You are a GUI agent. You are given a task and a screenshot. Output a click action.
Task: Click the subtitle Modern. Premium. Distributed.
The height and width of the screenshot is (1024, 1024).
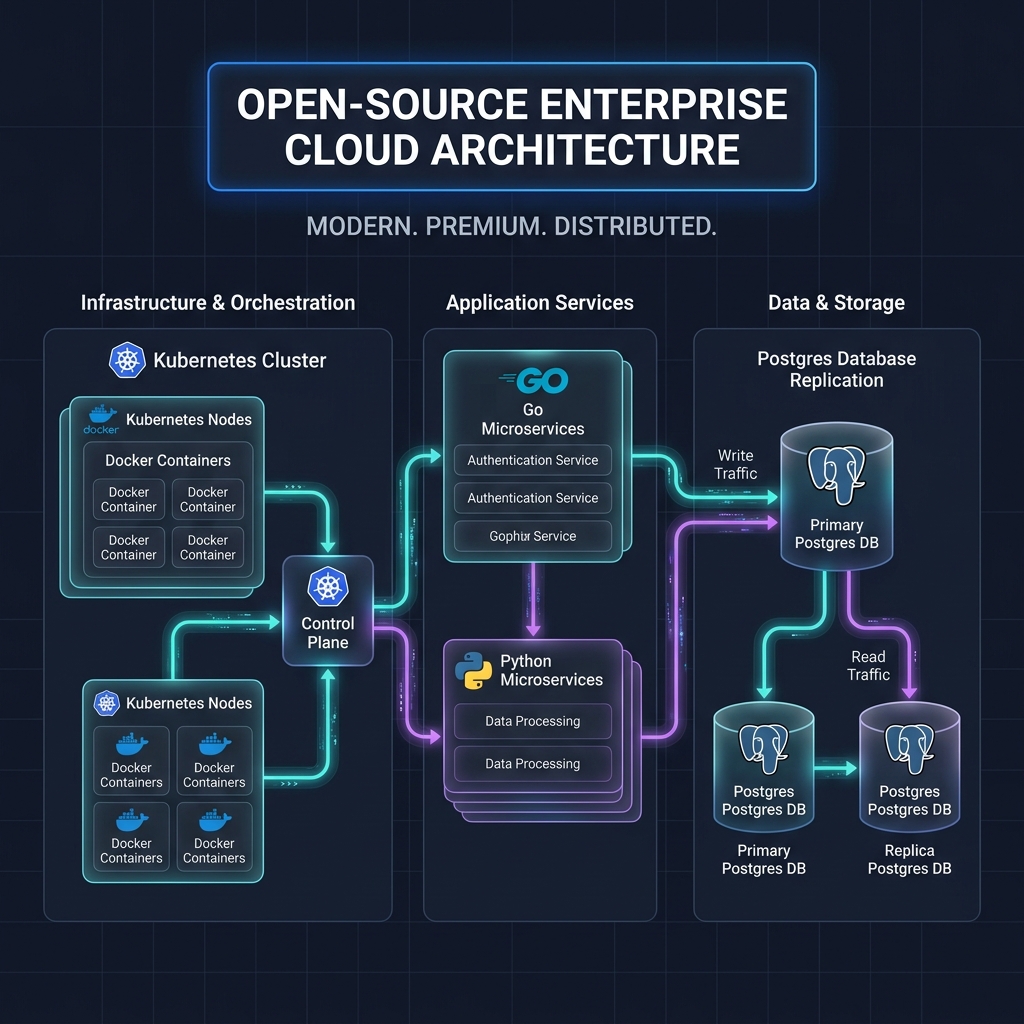click(512, 227)
